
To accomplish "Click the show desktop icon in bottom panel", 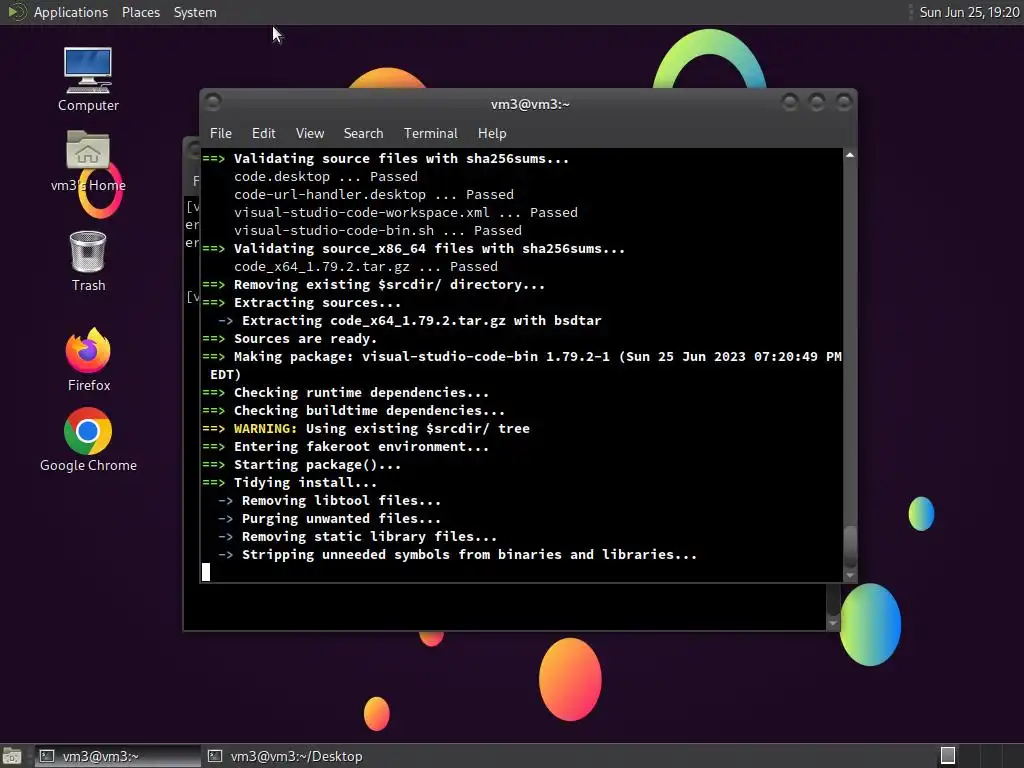I will (x=12, y=756).
